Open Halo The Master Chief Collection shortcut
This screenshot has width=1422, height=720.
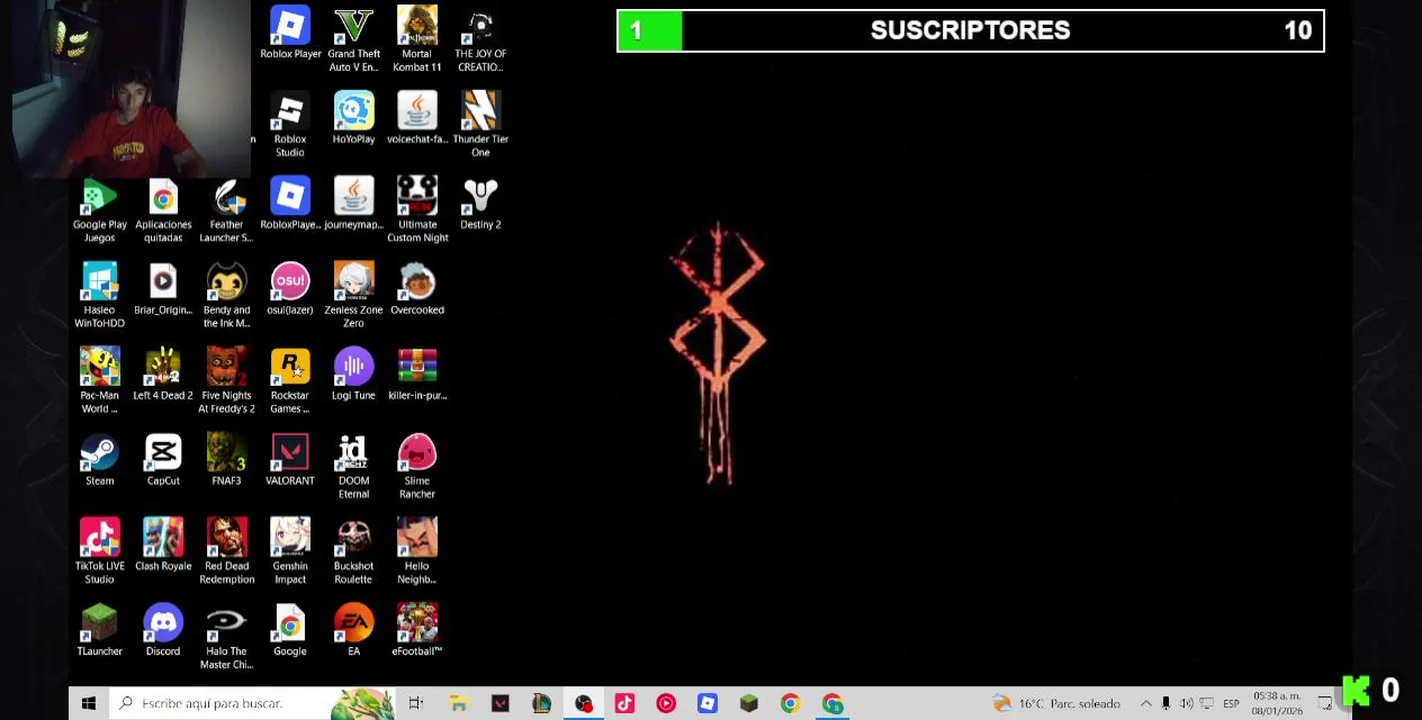pyautogui.click(x=226, y=637)
